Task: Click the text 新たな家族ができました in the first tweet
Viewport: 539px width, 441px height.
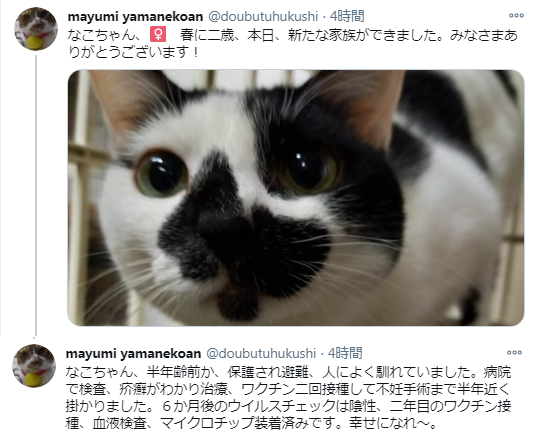Action: [x=365, y=35]
